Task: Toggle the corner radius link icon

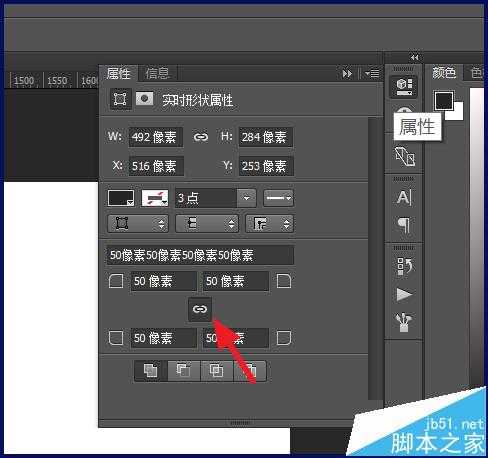Action: (x=200, y=309)
